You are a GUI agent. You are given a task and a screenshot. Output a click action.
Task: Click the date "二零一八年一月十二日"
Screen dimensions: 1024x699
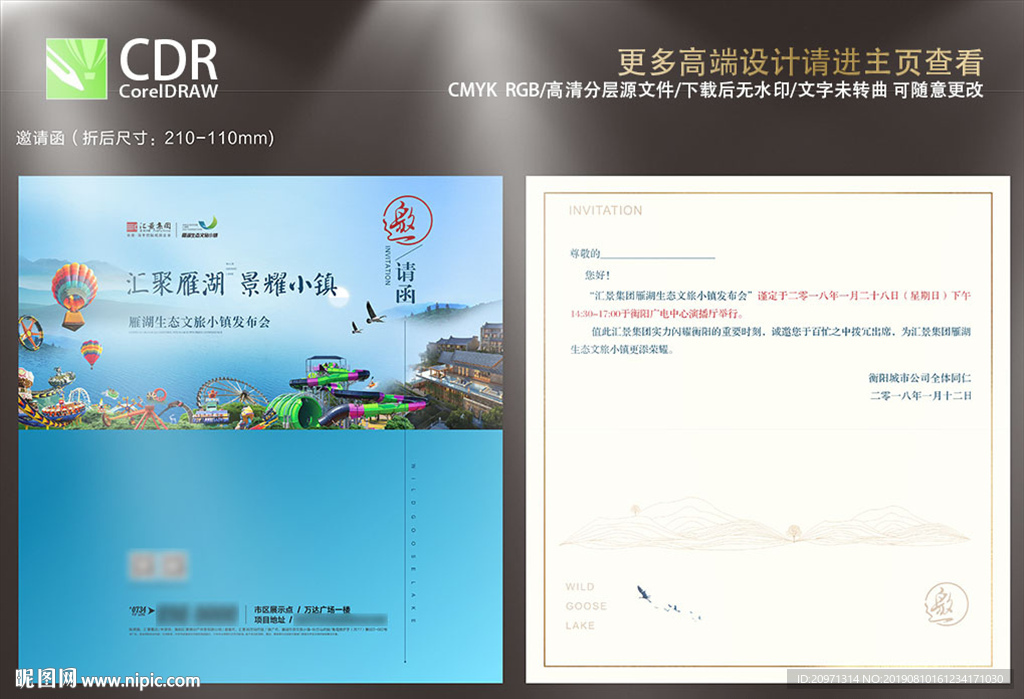tap(921, 395)
